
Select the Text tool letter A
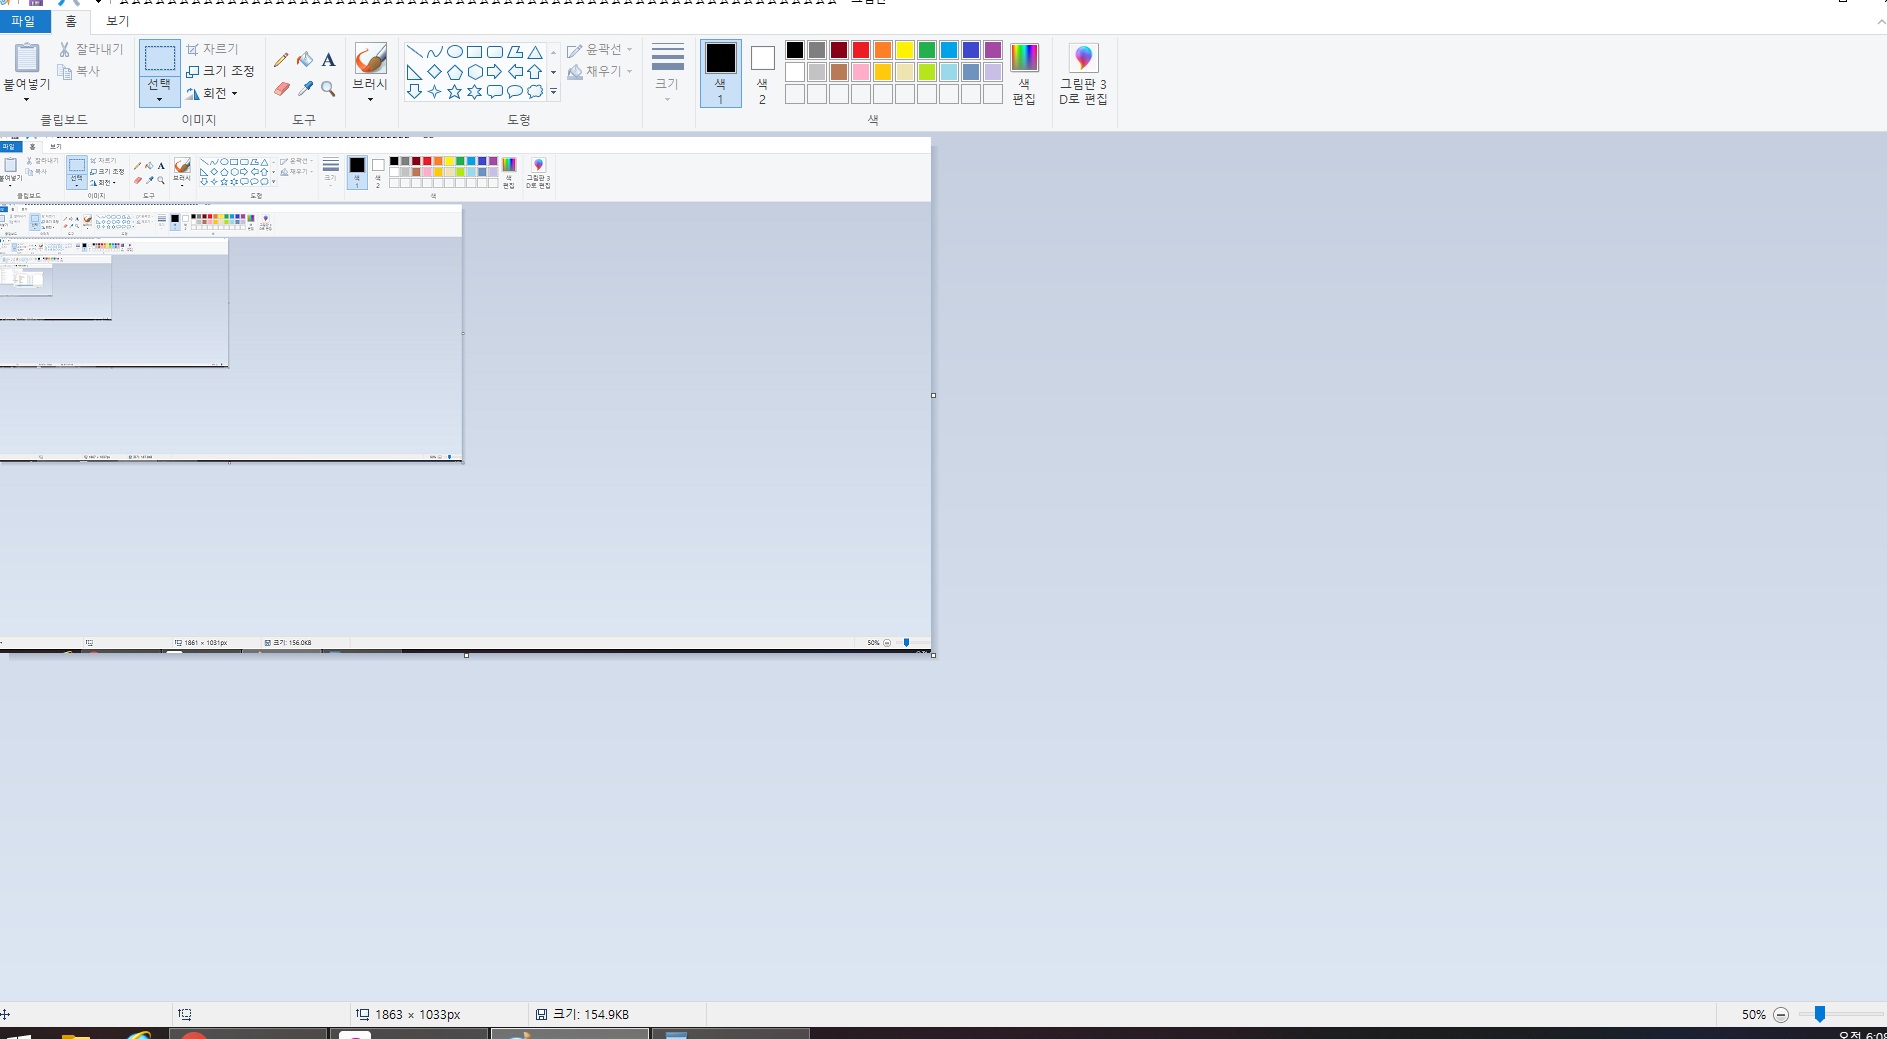tap(328, 60)
